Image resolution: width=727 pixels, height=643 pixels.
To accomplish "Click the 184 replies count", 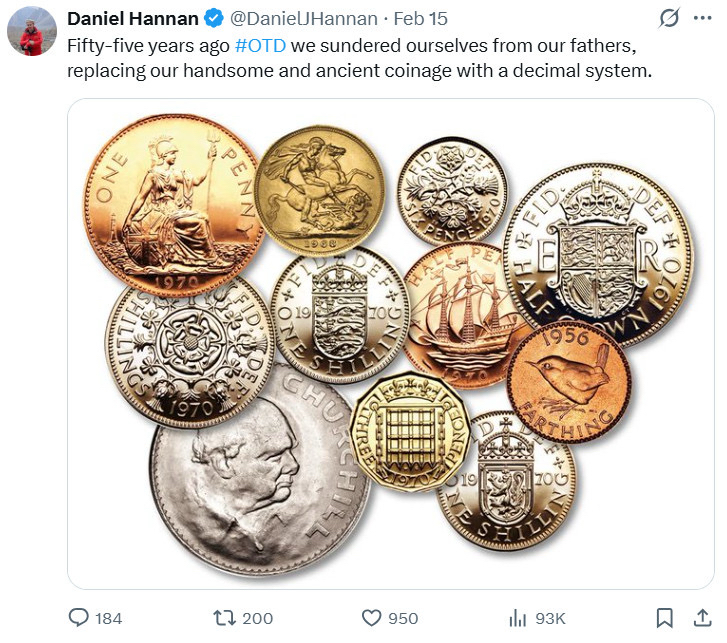I will (x=108, y=618).
